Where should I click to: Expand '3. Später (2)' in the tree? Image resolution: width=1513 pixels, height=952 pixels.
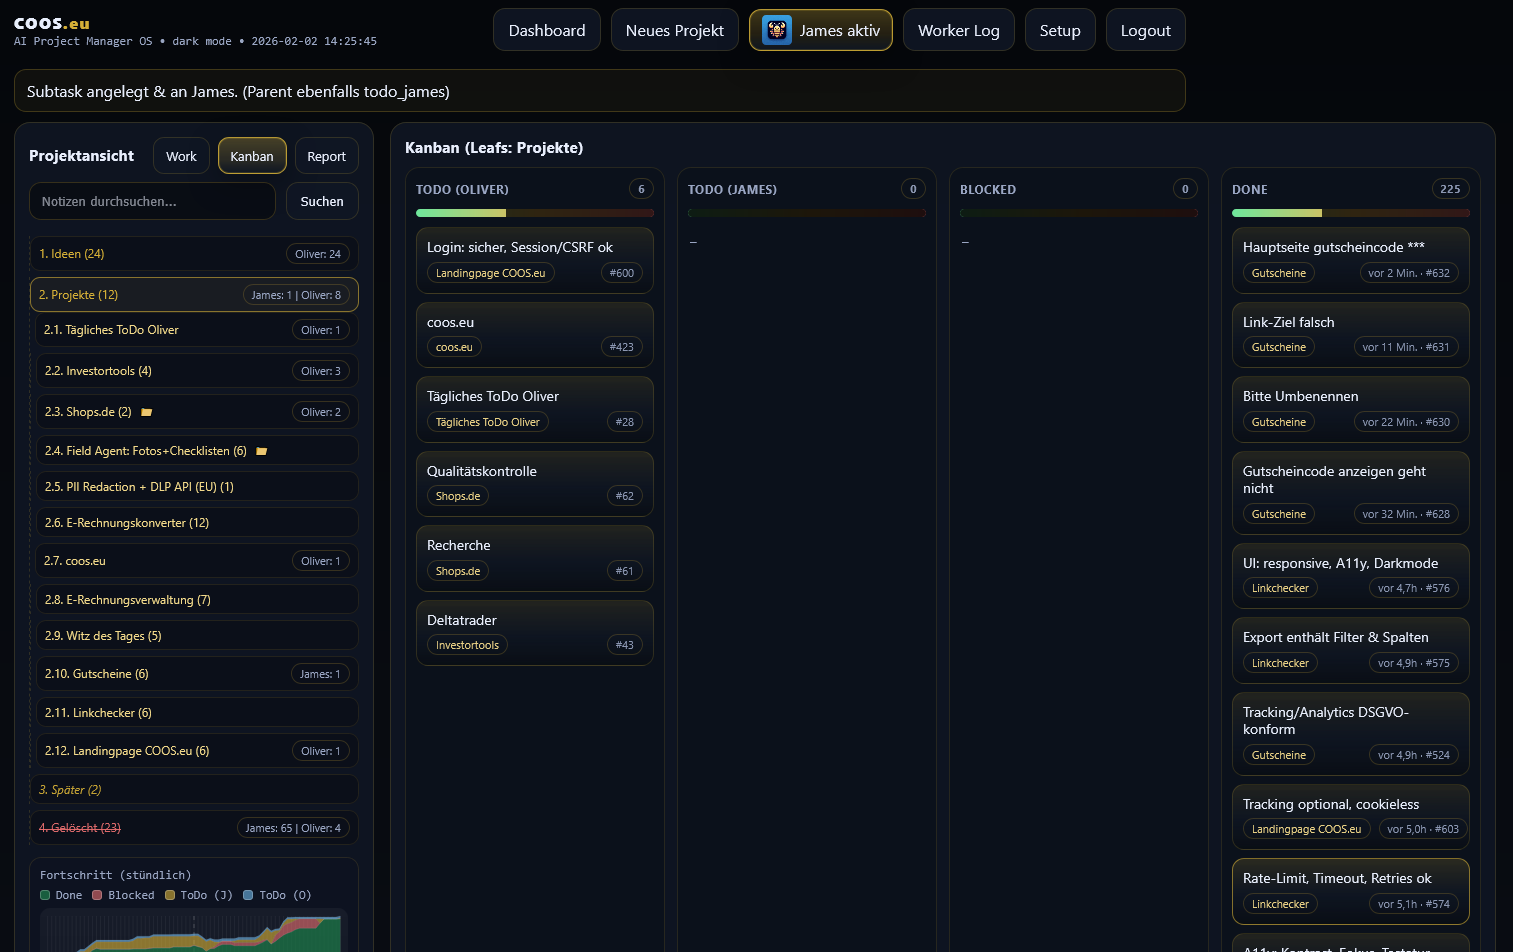point(70,789)
